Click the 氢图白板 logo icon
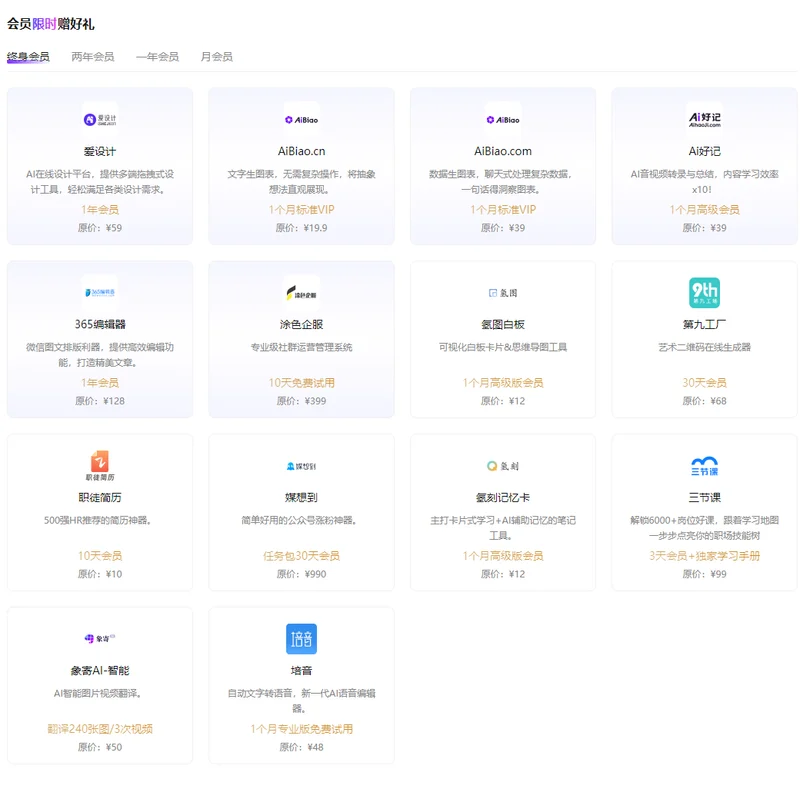The height and width of the screenshot is (788, 800). point(503,292)
